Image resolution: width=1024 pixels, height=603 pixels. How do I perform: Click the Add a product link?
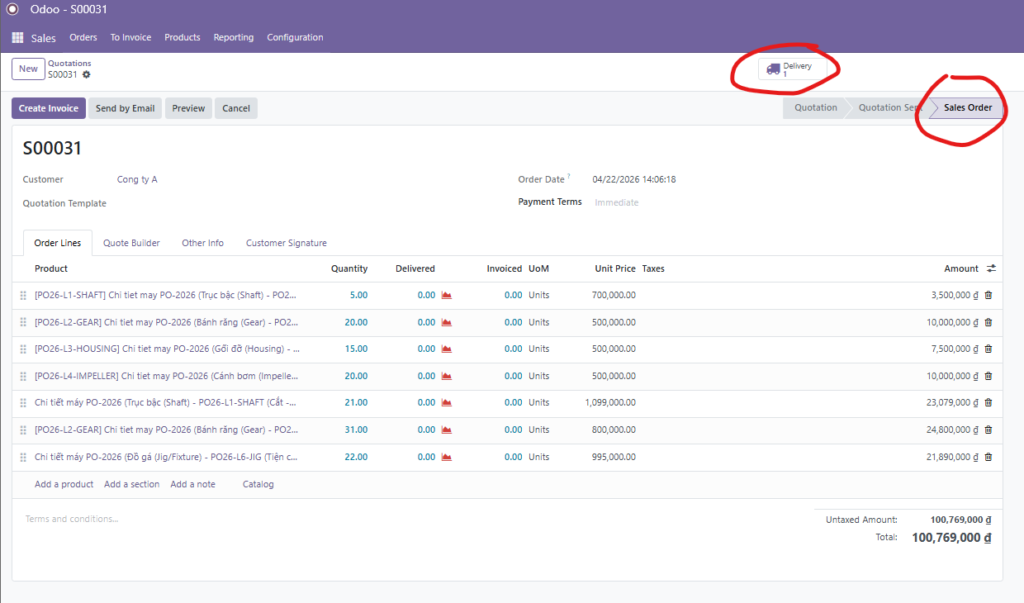[x=64, y=484]
